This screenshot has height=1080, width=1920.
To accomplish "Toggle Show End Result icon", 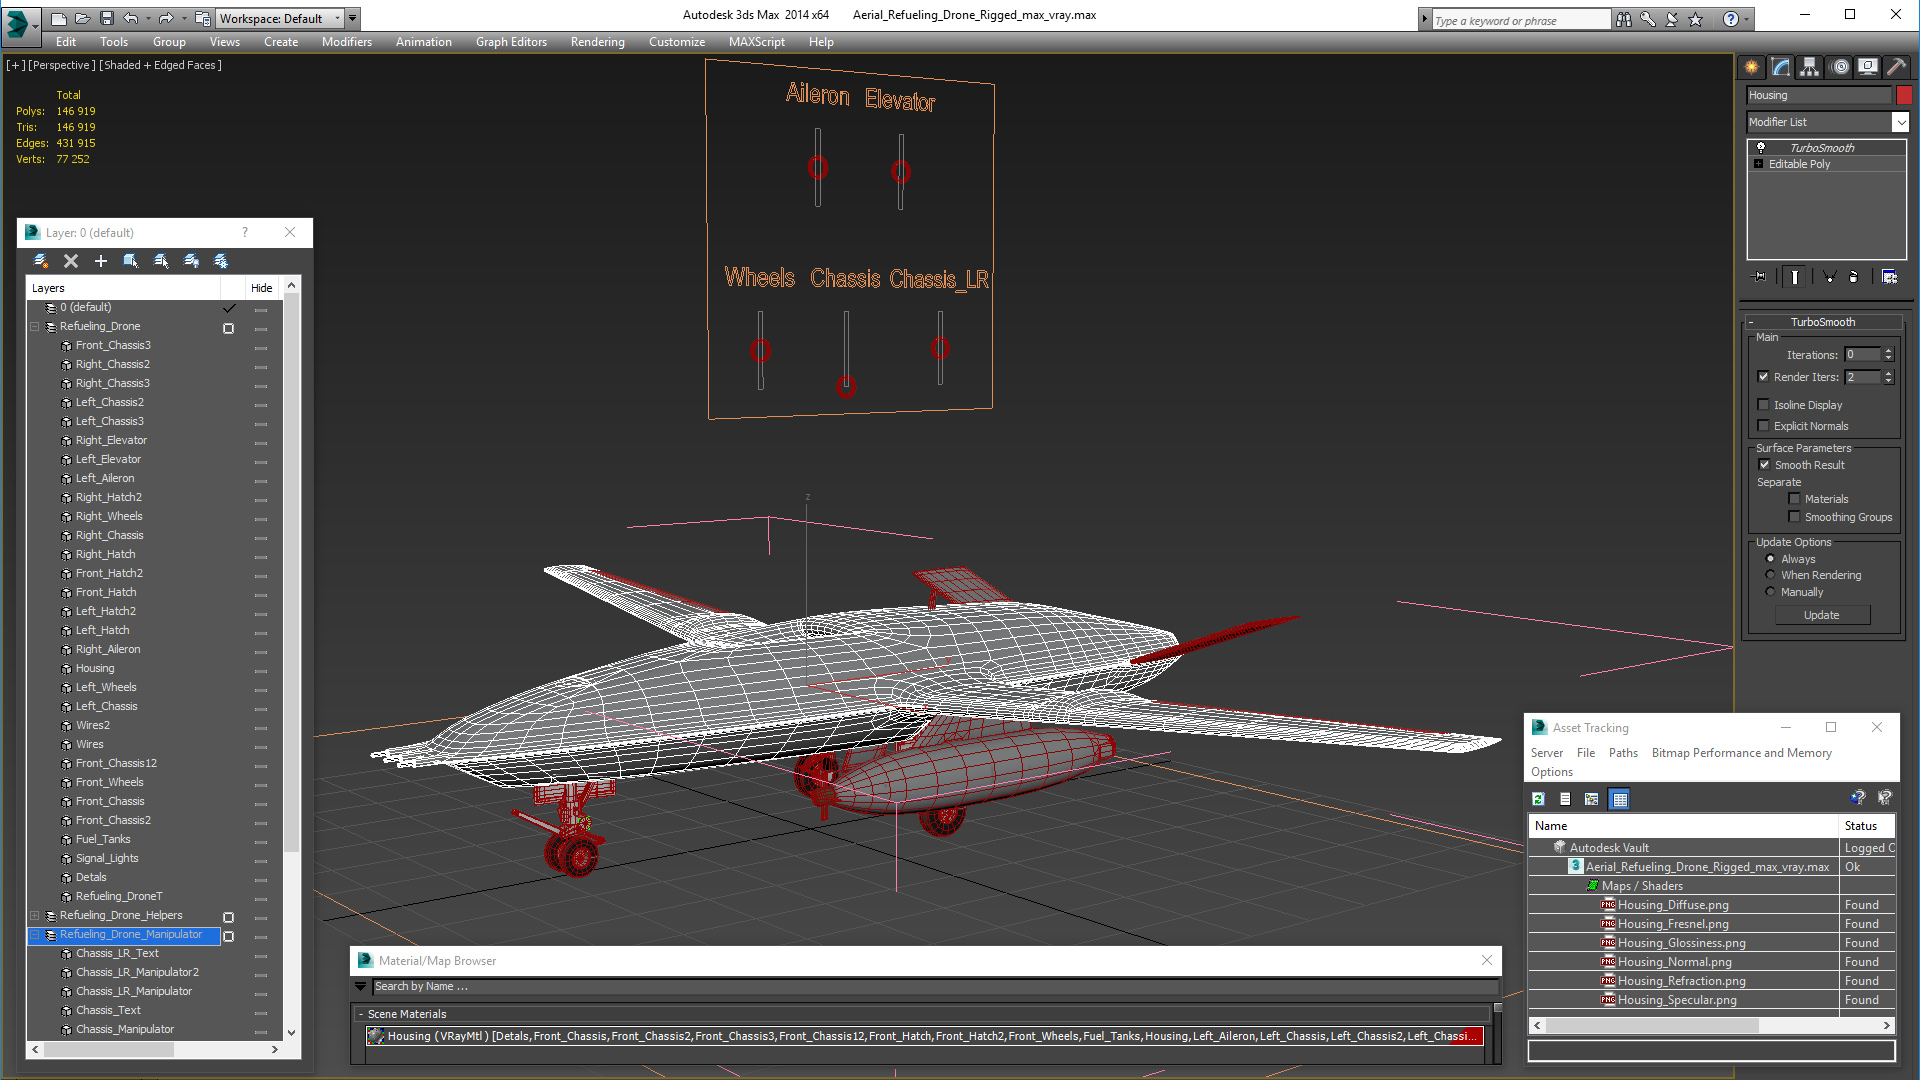I will click(1795, 277).
